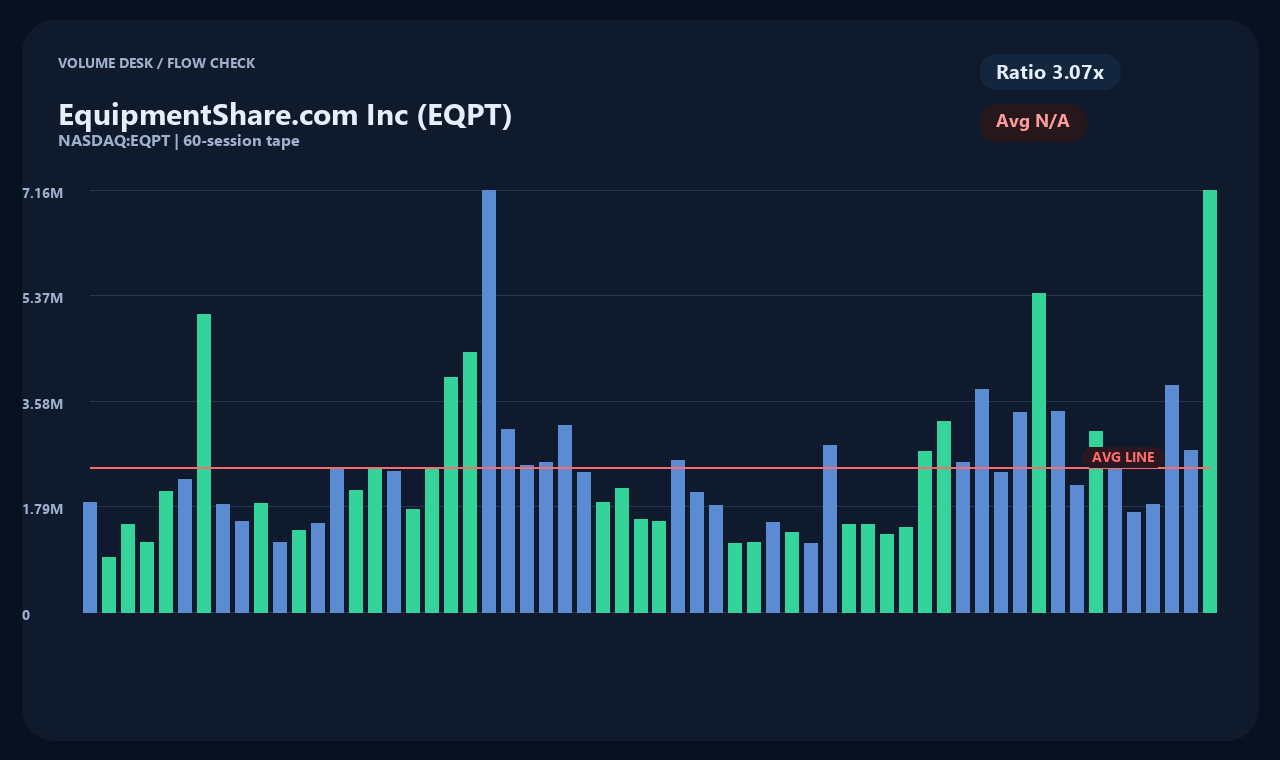Select the EquipmentShare.com Inc (EQPT) title
Screen dimensions: 1280x760
(285, 115)
